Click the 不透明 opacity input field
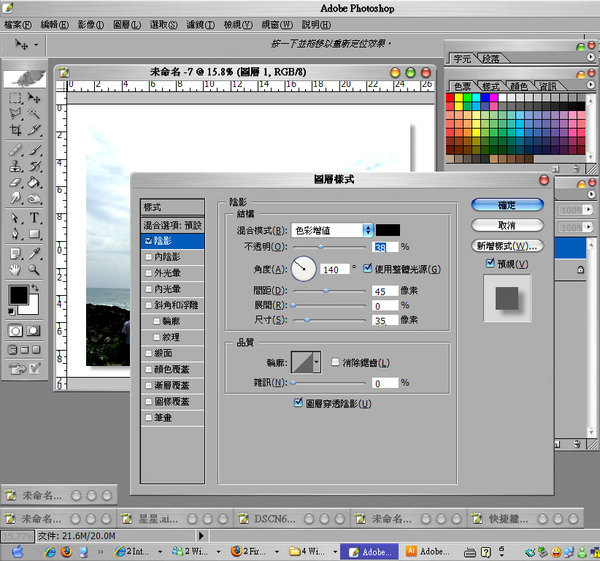The width and height of the screenshot is (600, 561). 384,246
